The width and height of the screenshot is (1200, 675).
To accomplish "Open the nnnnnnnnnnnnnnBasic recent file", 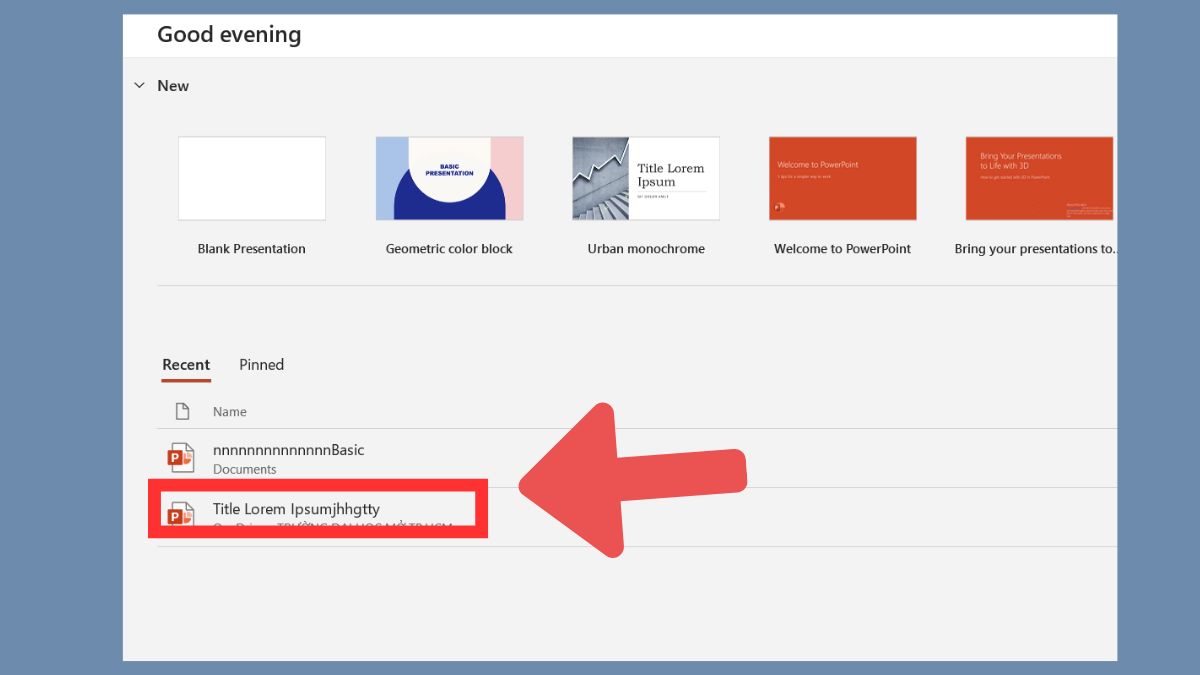I will [x=289, y=450].
